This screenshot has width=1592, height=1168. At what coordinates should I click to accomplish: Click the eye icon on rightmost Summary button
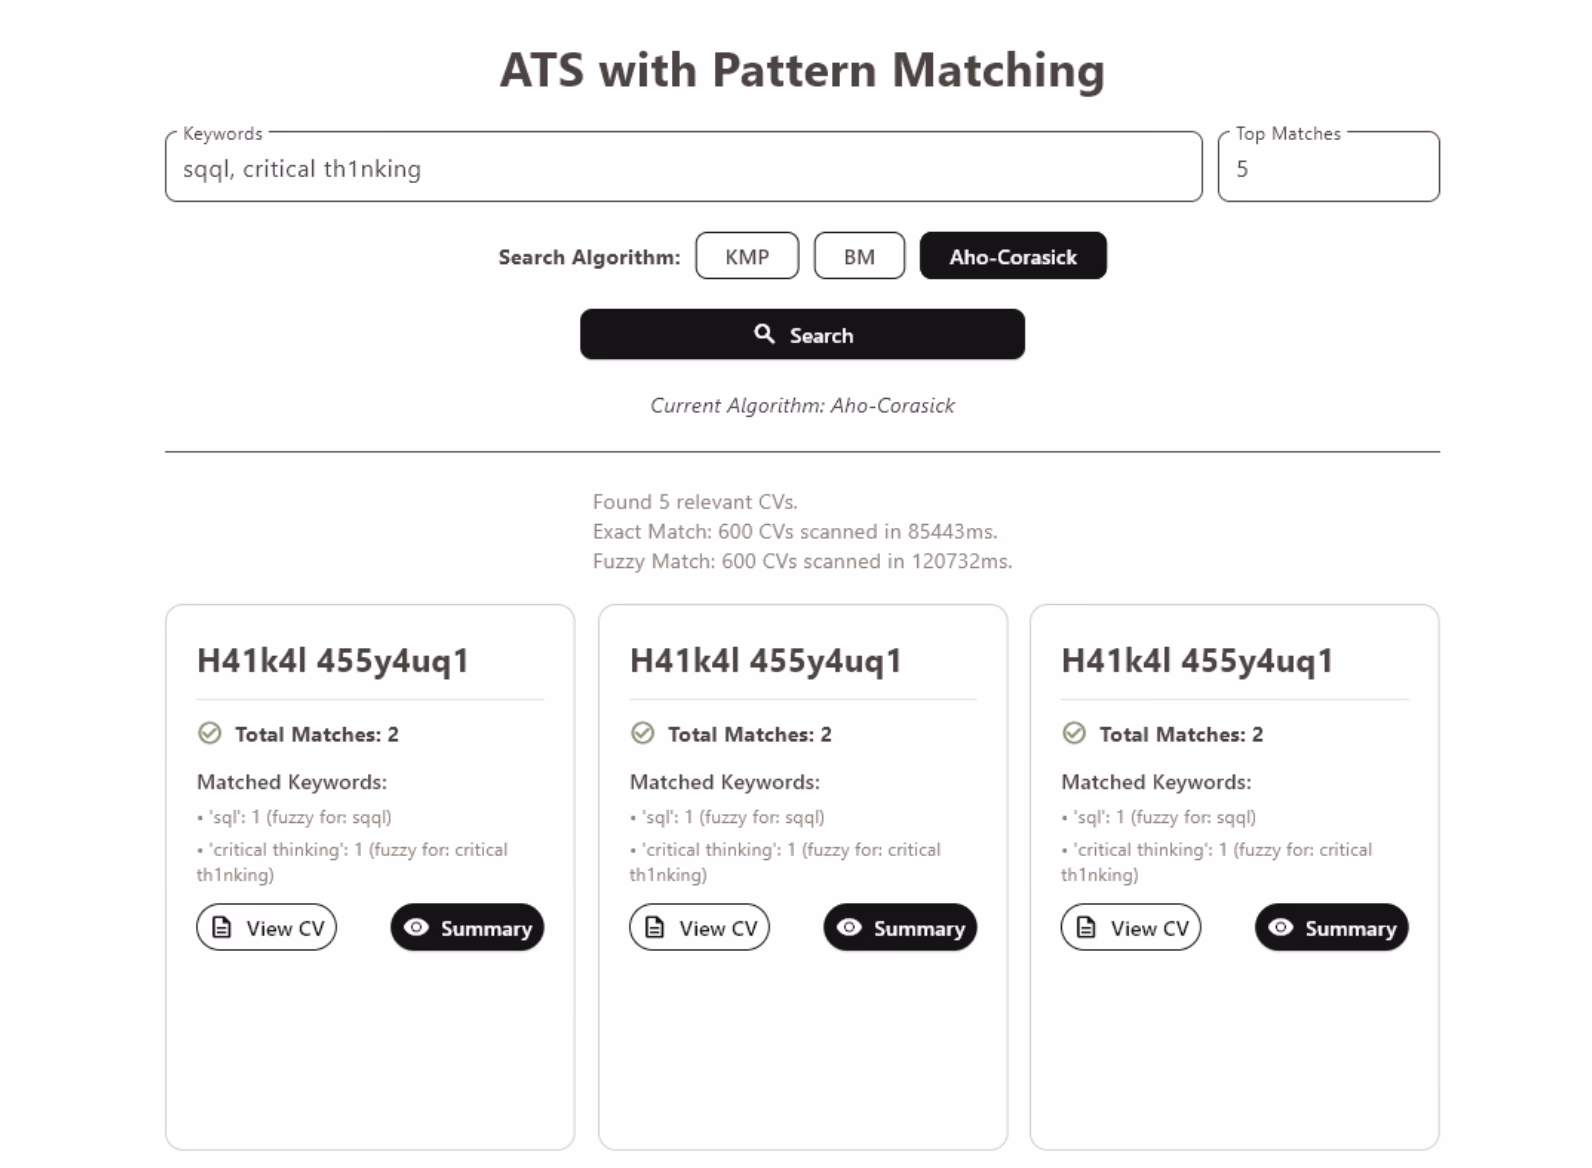(1281, 927)
